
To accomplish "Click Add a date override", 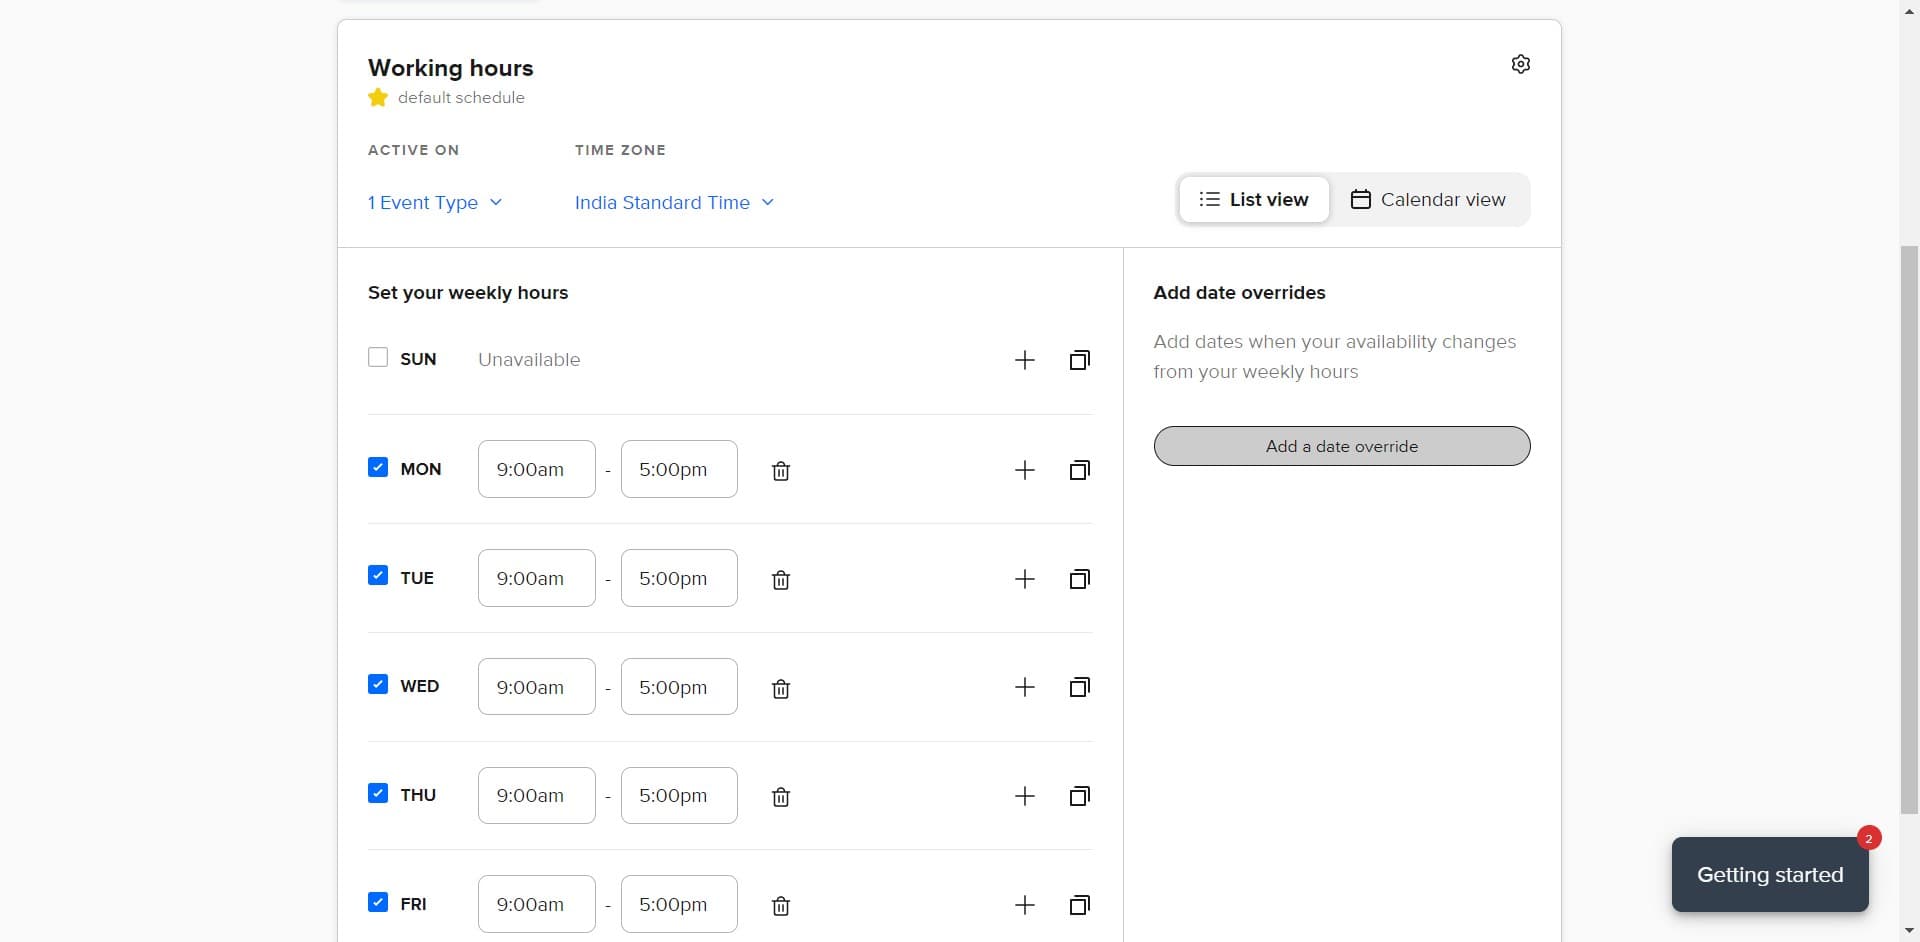I will click(1341, 446).
